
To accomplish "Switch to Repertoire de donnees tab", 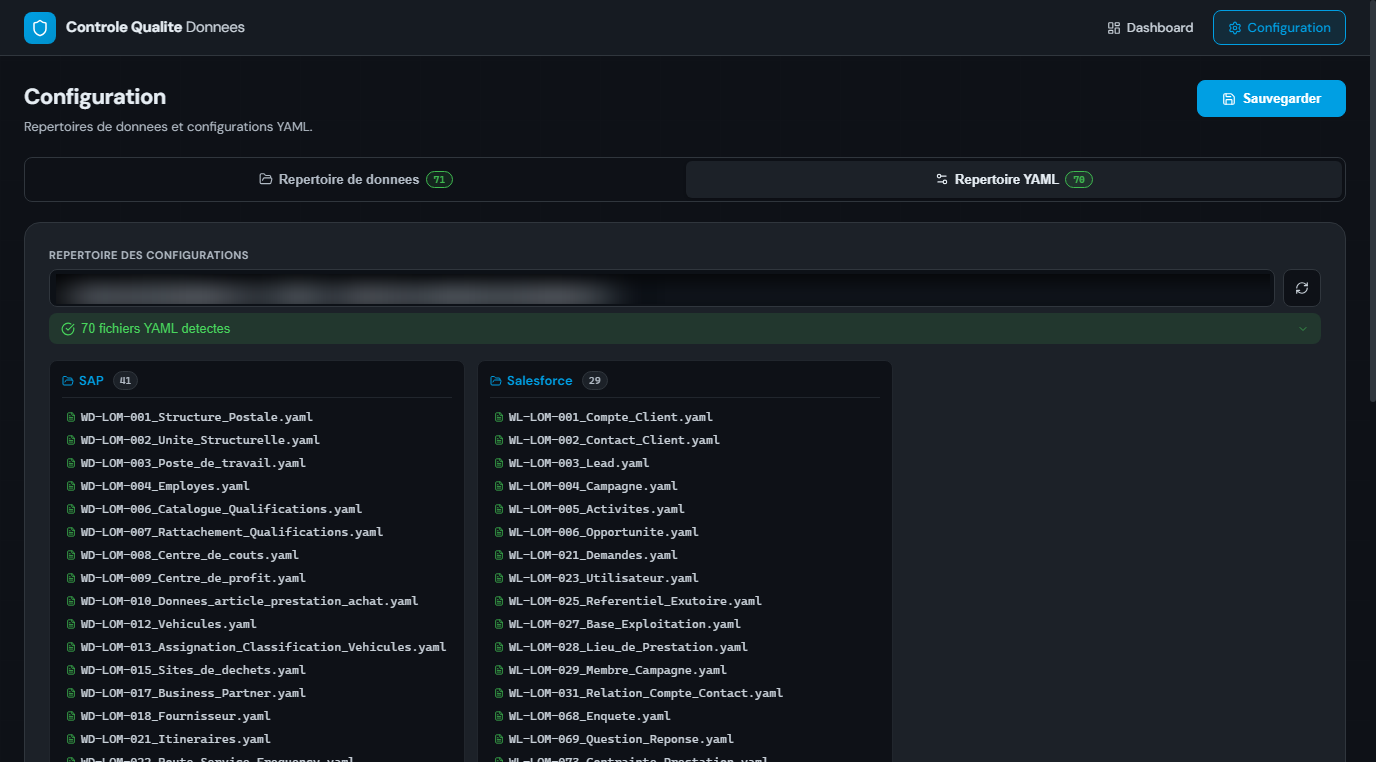I will click(x=356, y=180).
